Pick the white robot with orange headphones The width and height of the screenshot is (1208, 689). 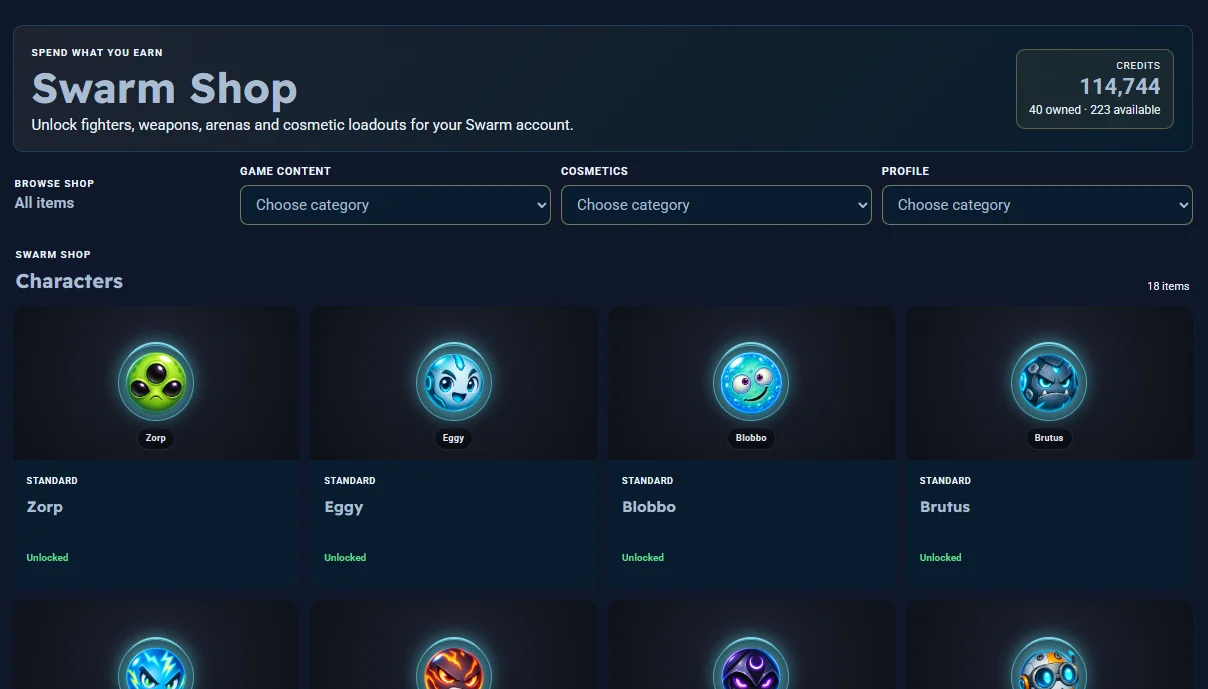(1049, 663)
